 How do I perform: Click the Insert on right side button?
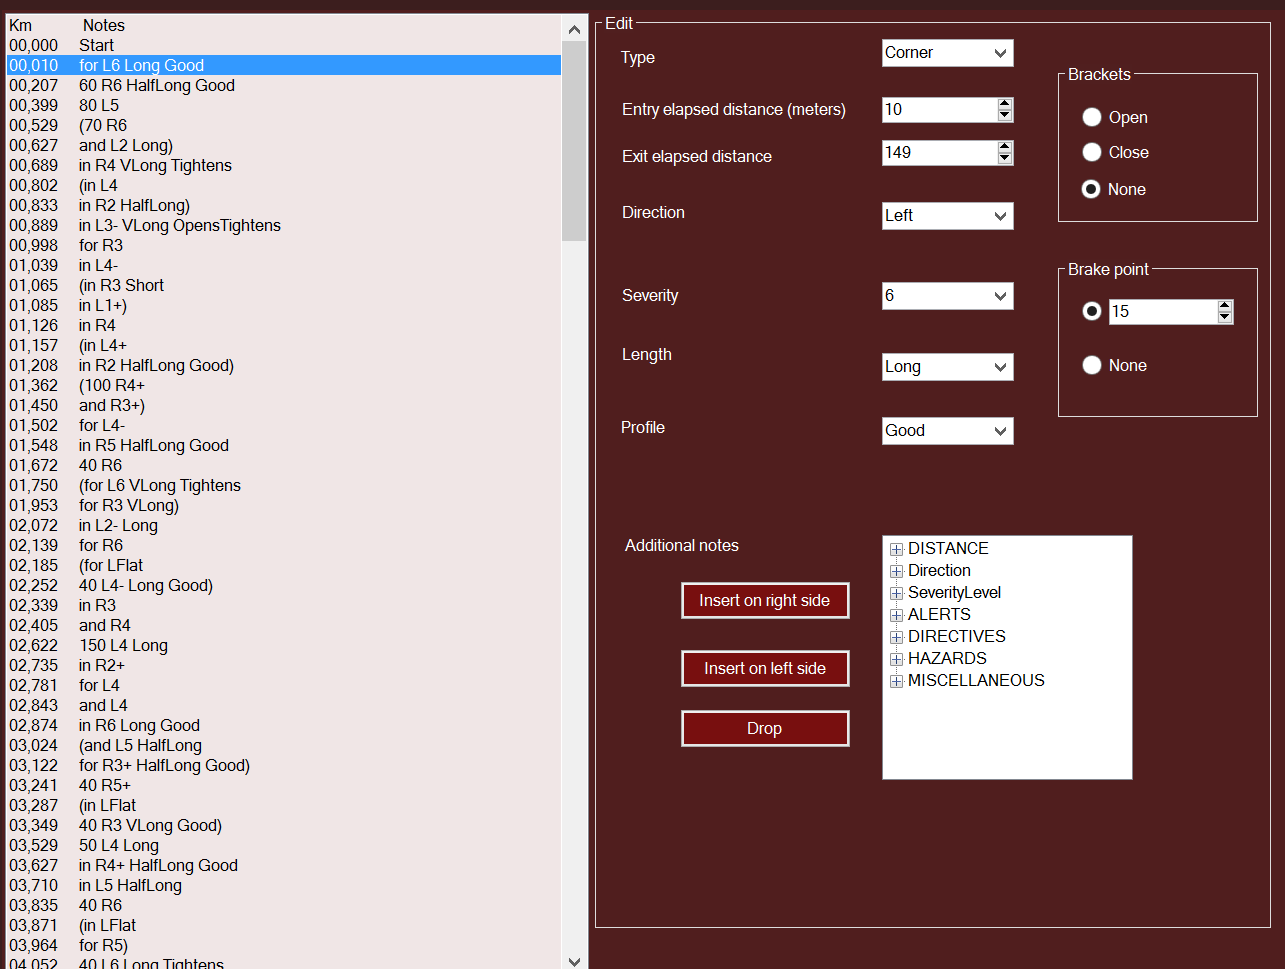coord(765,601)
